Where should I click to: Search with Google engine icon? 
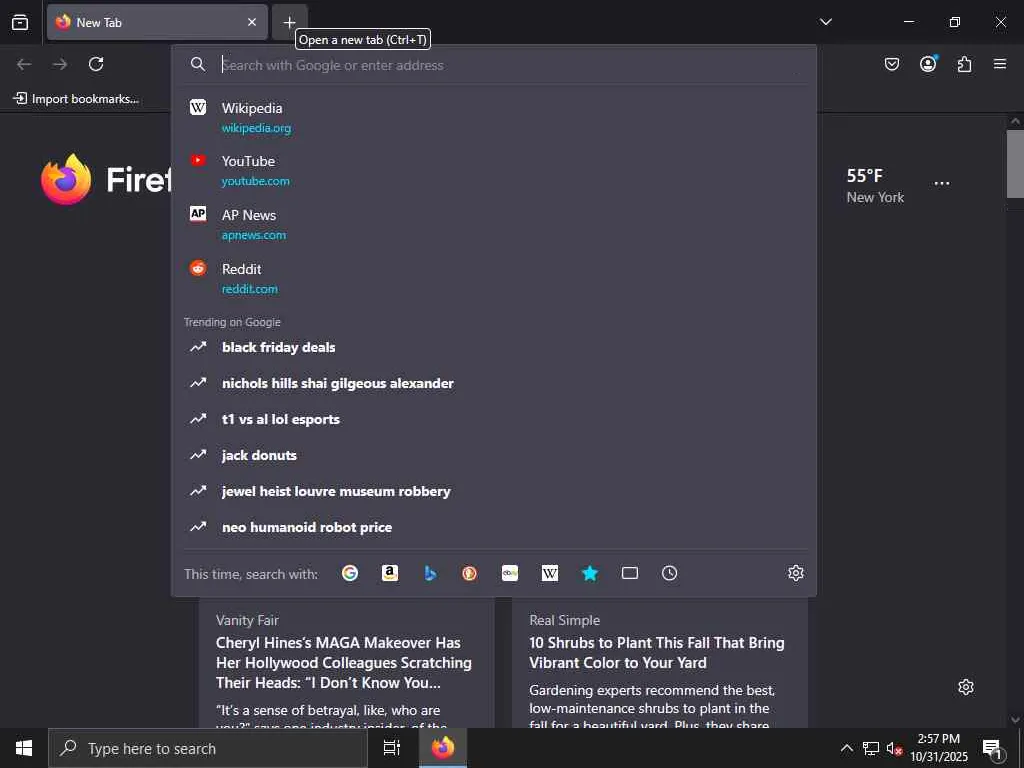pos(350,573)
